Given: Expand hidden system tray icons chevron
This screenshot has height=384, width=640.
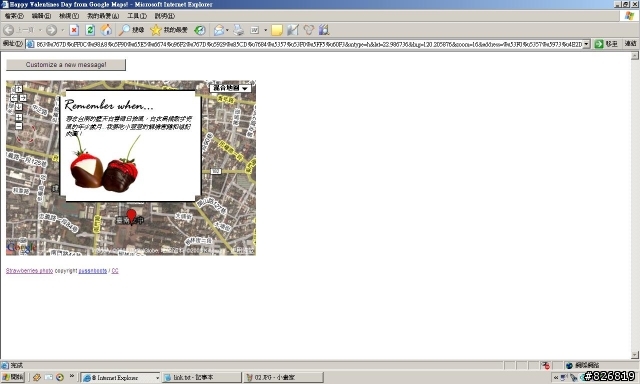Looking at the screenshot, I should coord(556,378).
